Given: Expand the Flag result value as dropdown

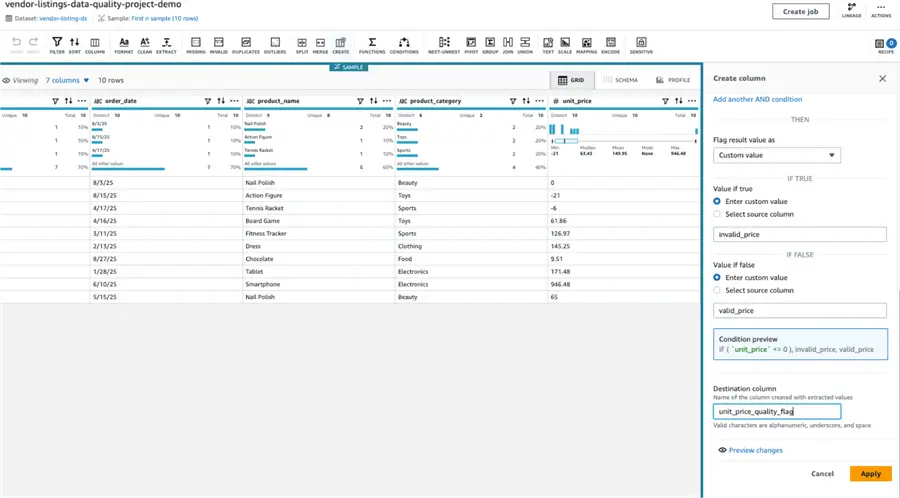Looking at the screenshot, I should point(777,155).
